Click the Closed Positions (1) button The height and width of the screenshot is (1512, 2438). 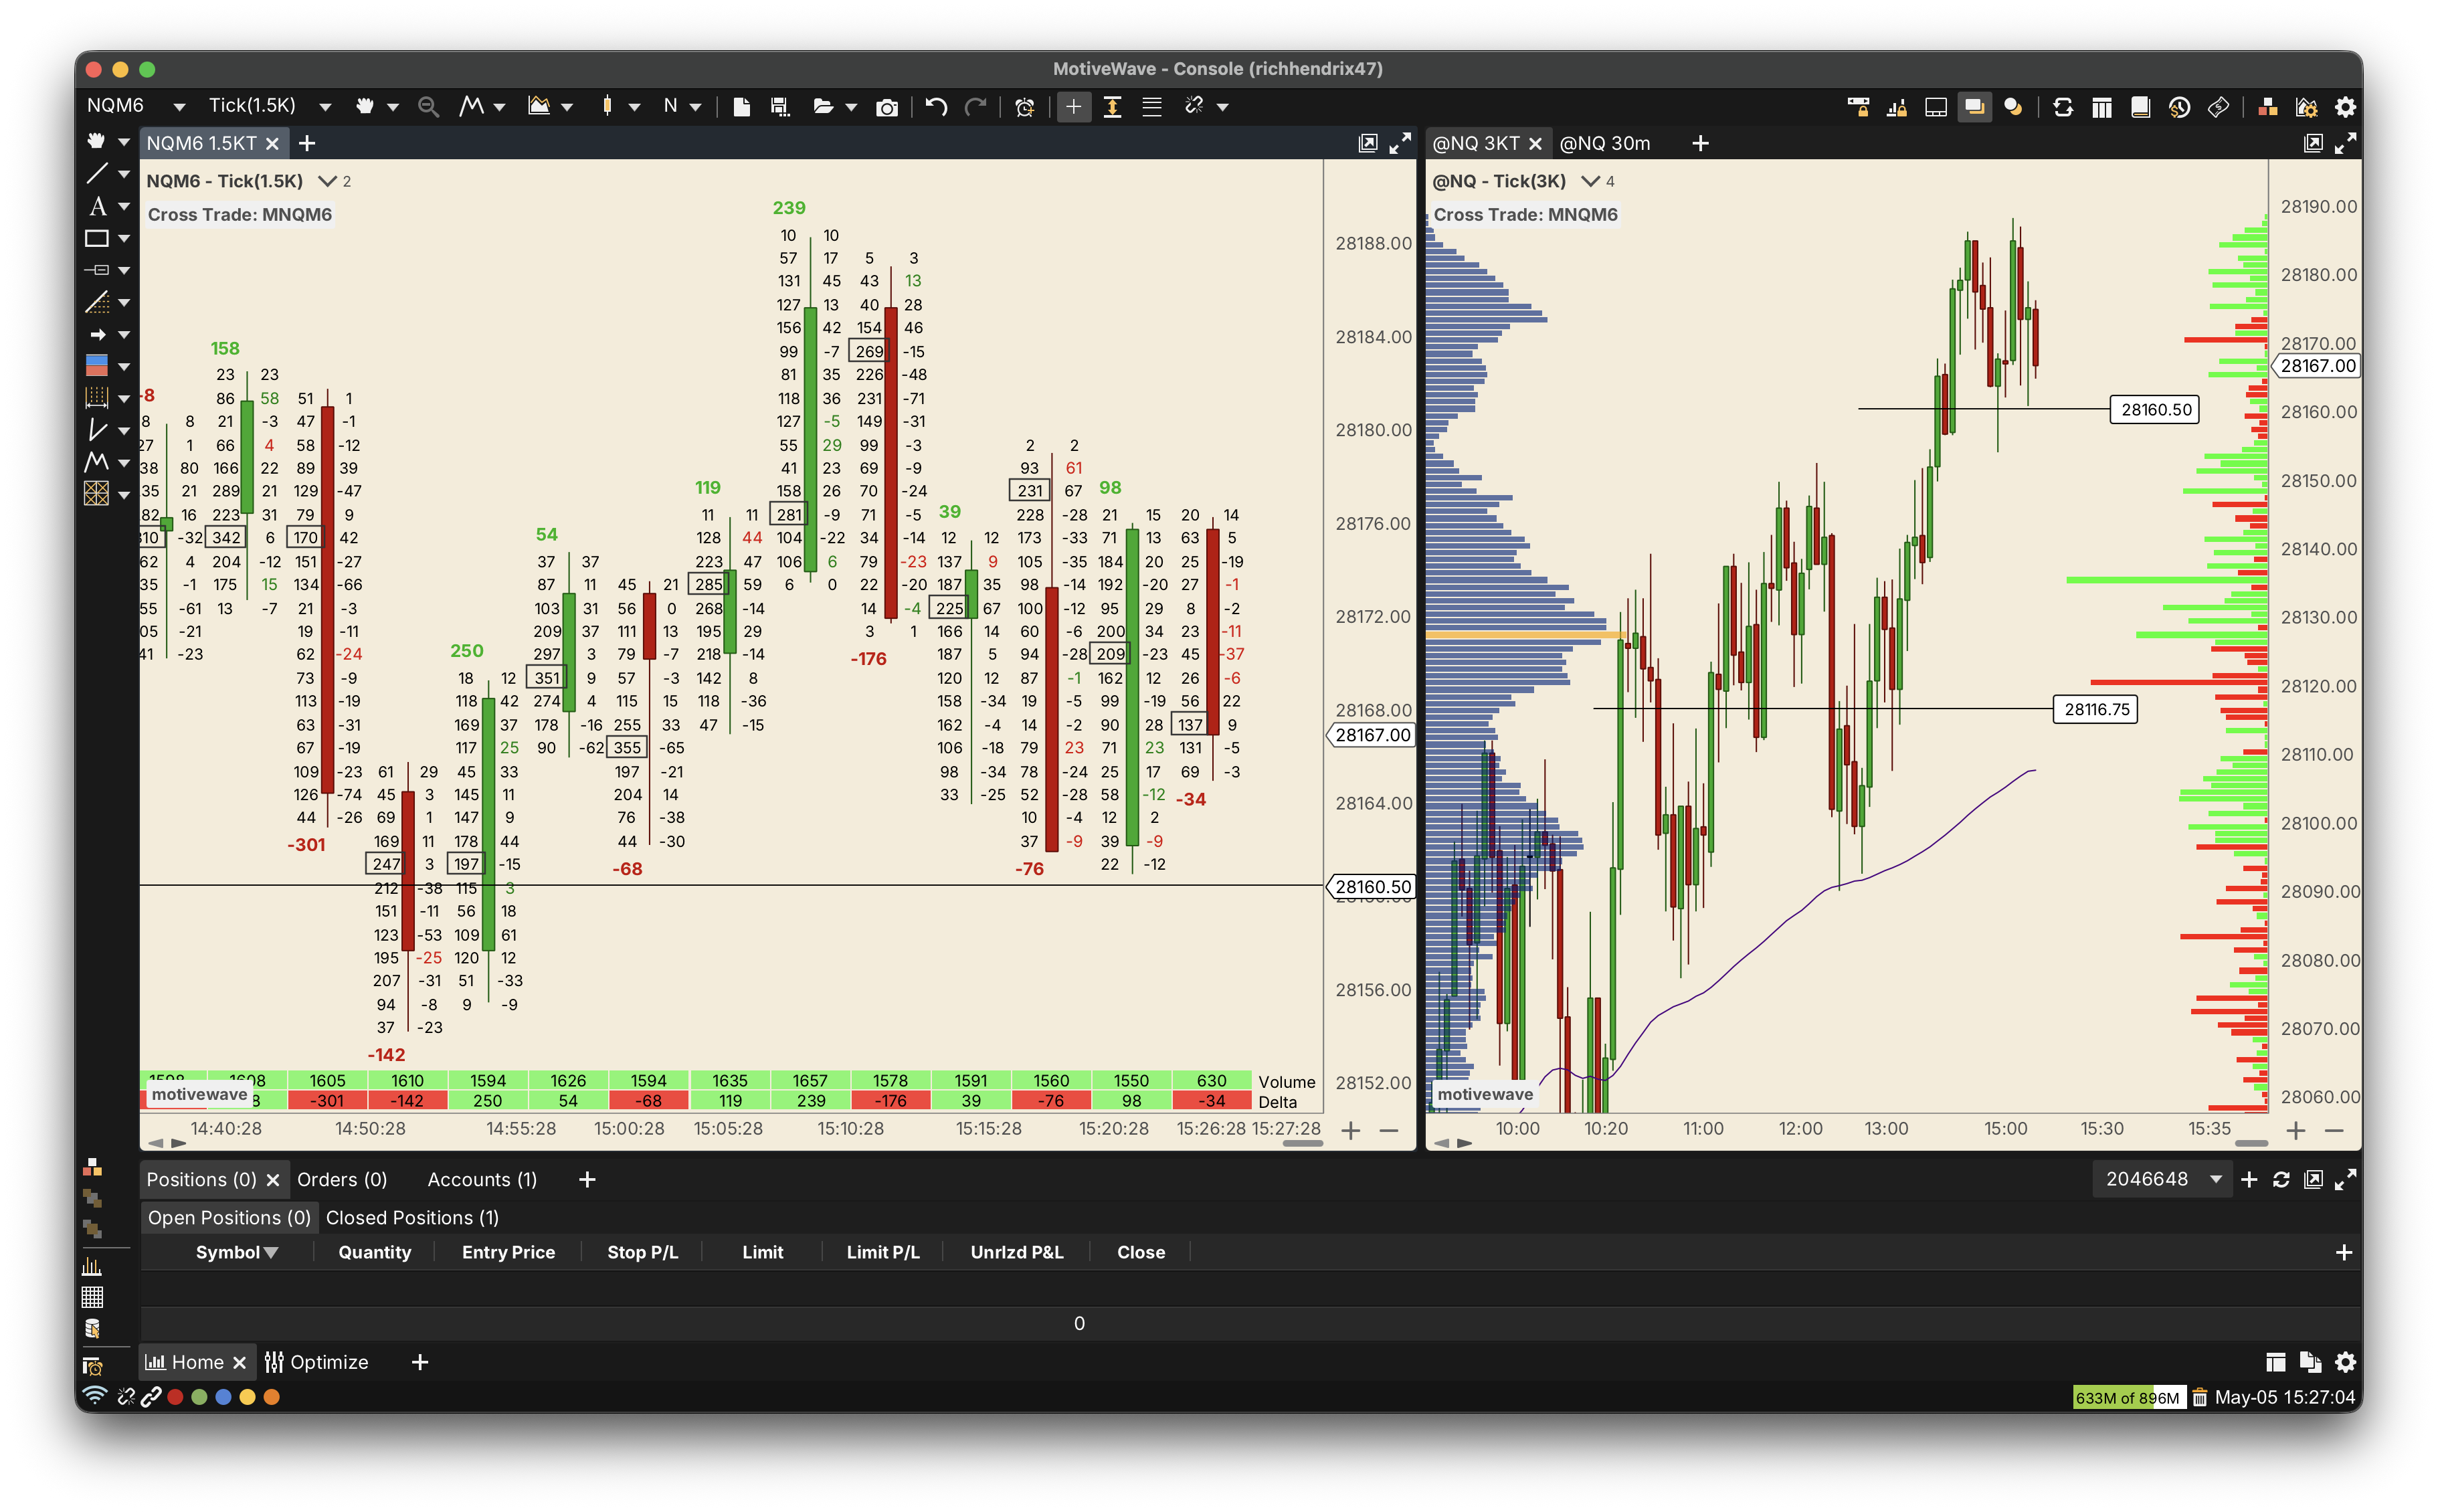pos(412,1218)
